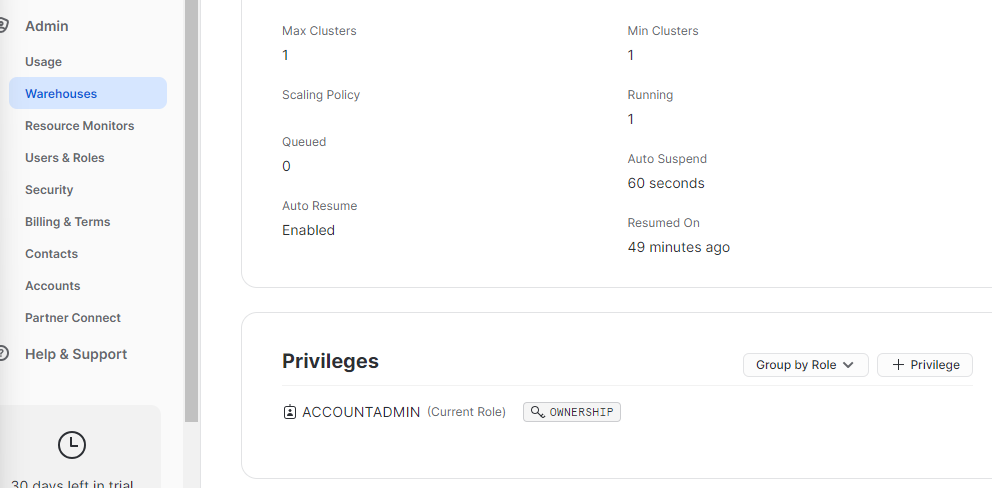
Task: Open the Contacts page
Action: coord(51,253)
